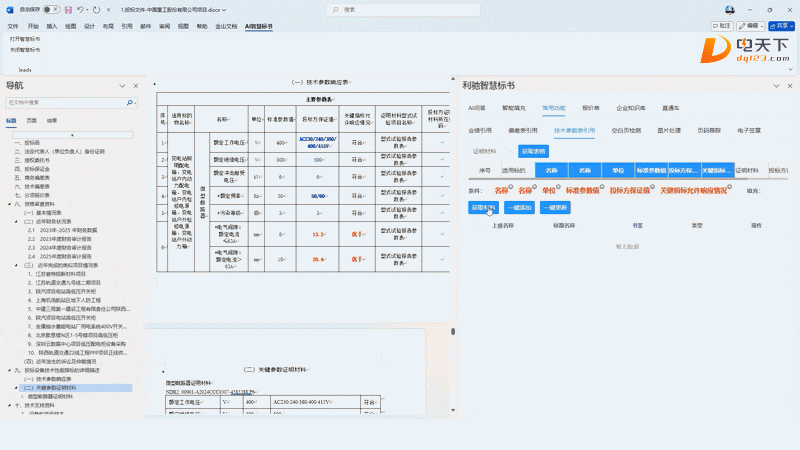Collapse the ribbon using the chevron
The width and height of the screenshot is (800, 450).
point(790,69)
